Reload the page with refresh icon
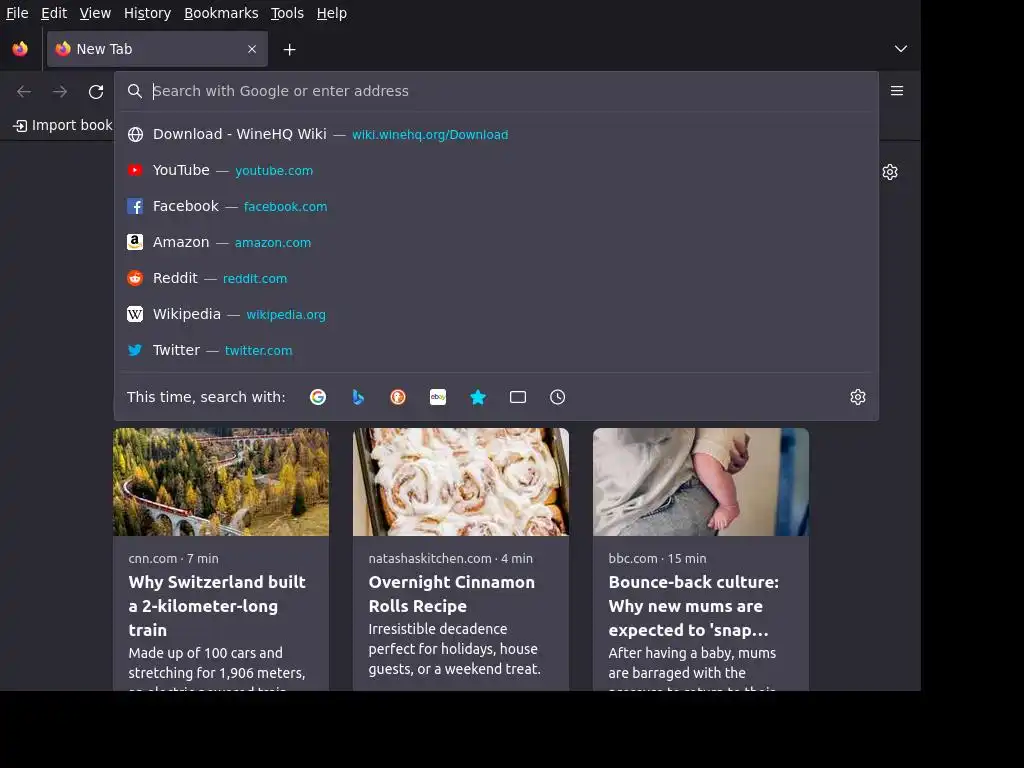This screenshot has width=1024, height=768. point(96,91)
